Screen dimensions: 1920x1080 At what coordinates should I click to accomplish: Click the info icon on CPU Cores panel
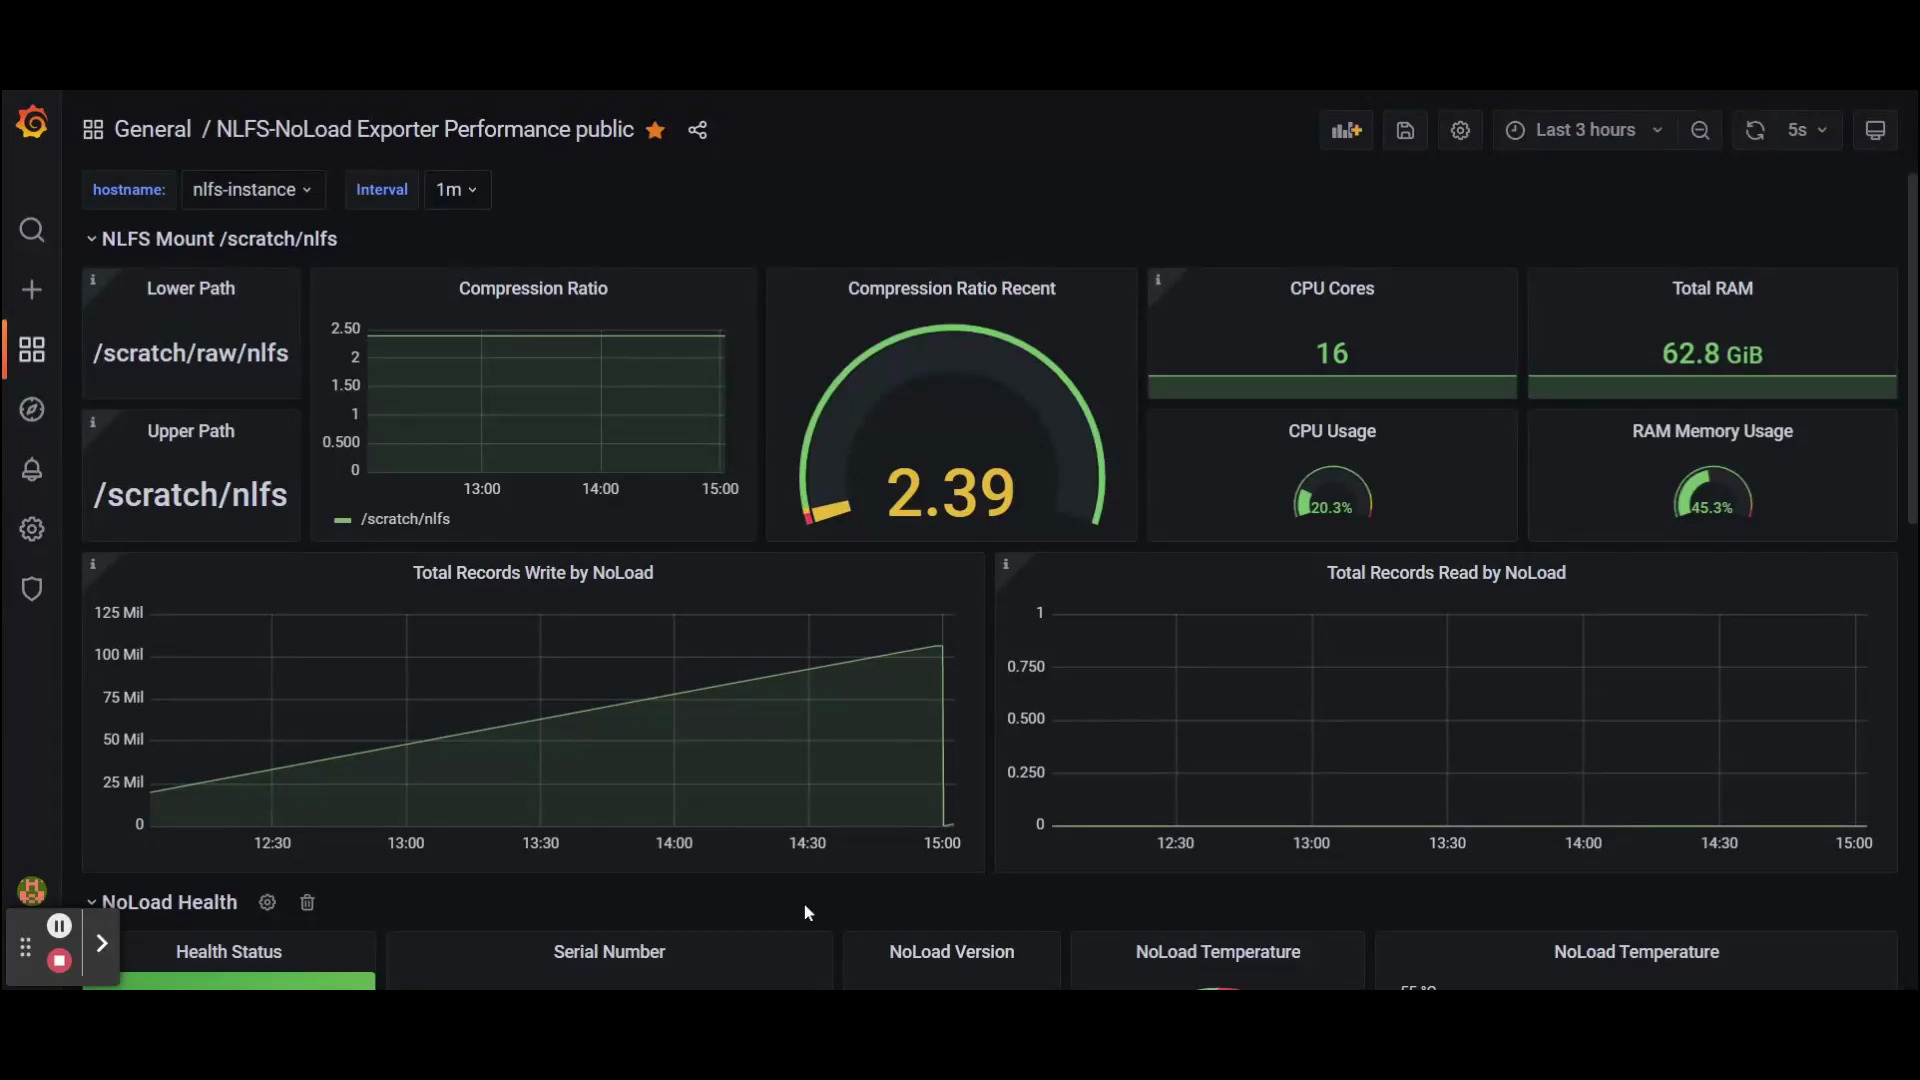point(1158,280)
